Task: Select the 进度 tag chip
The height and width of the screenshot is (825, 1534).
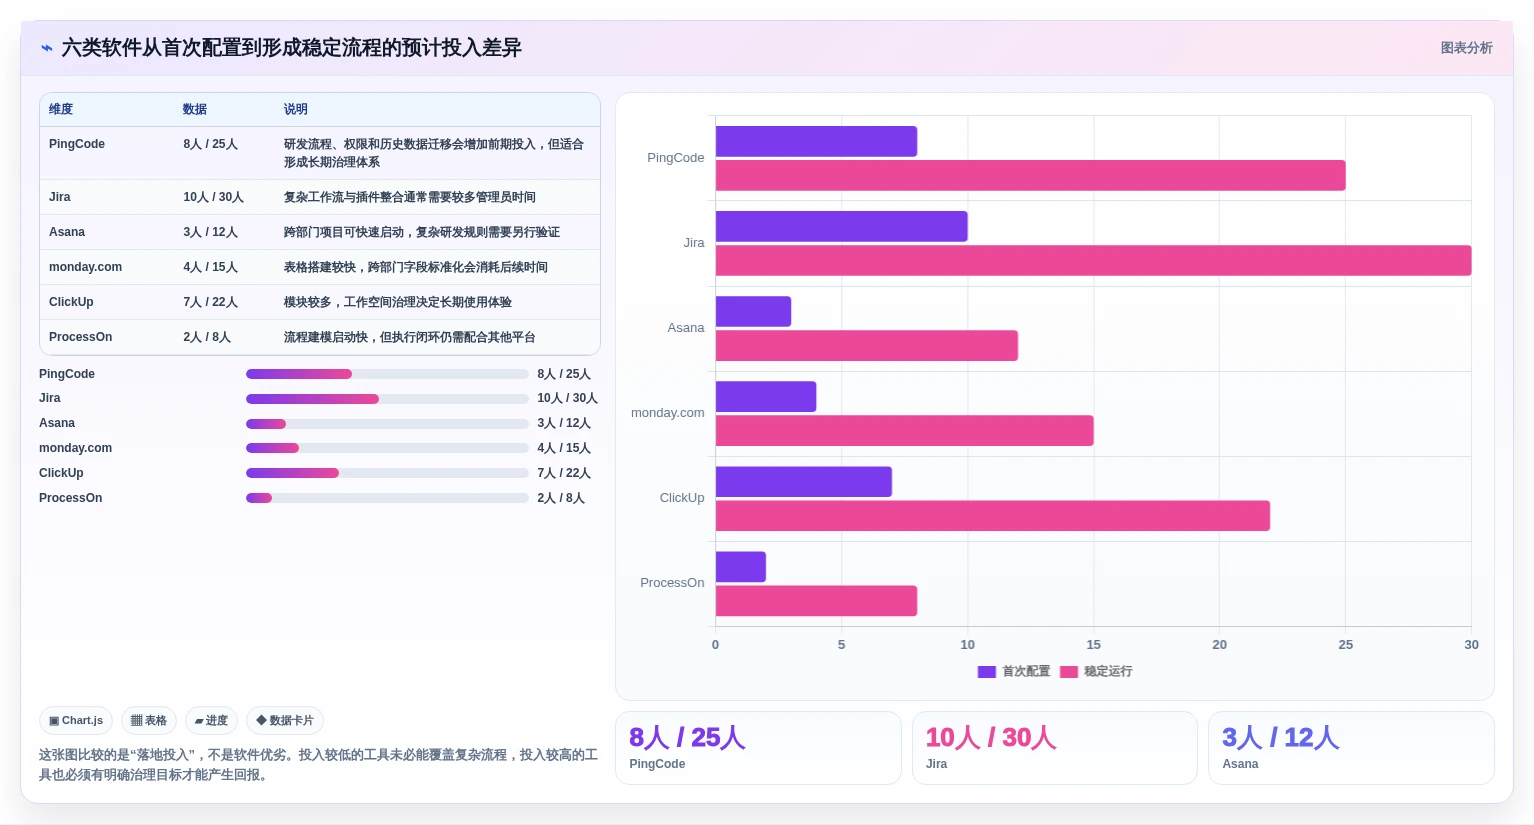Action: point(211,720)
